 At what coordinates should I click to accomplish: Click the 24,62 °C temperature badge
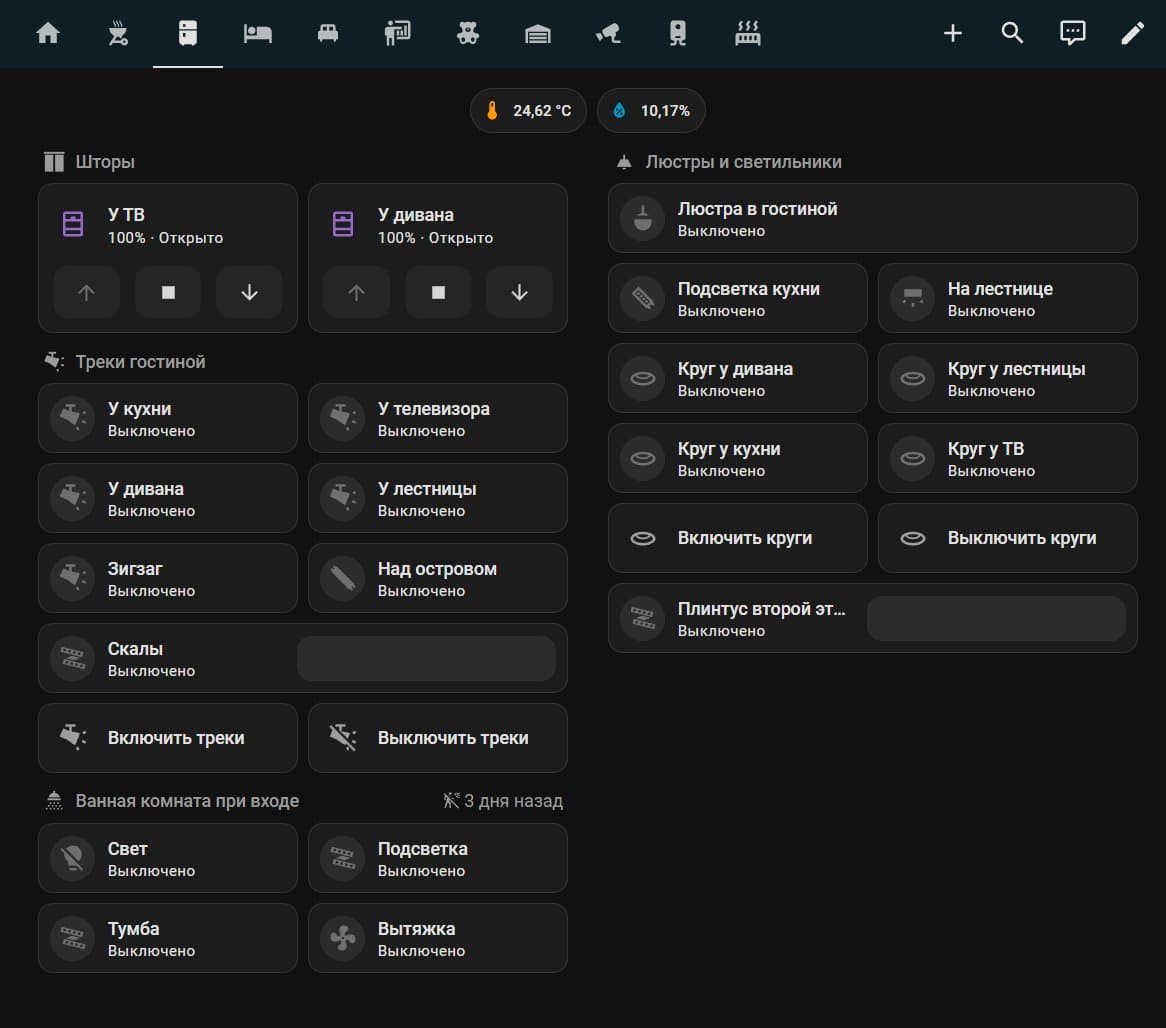click(x=528, y=110)
